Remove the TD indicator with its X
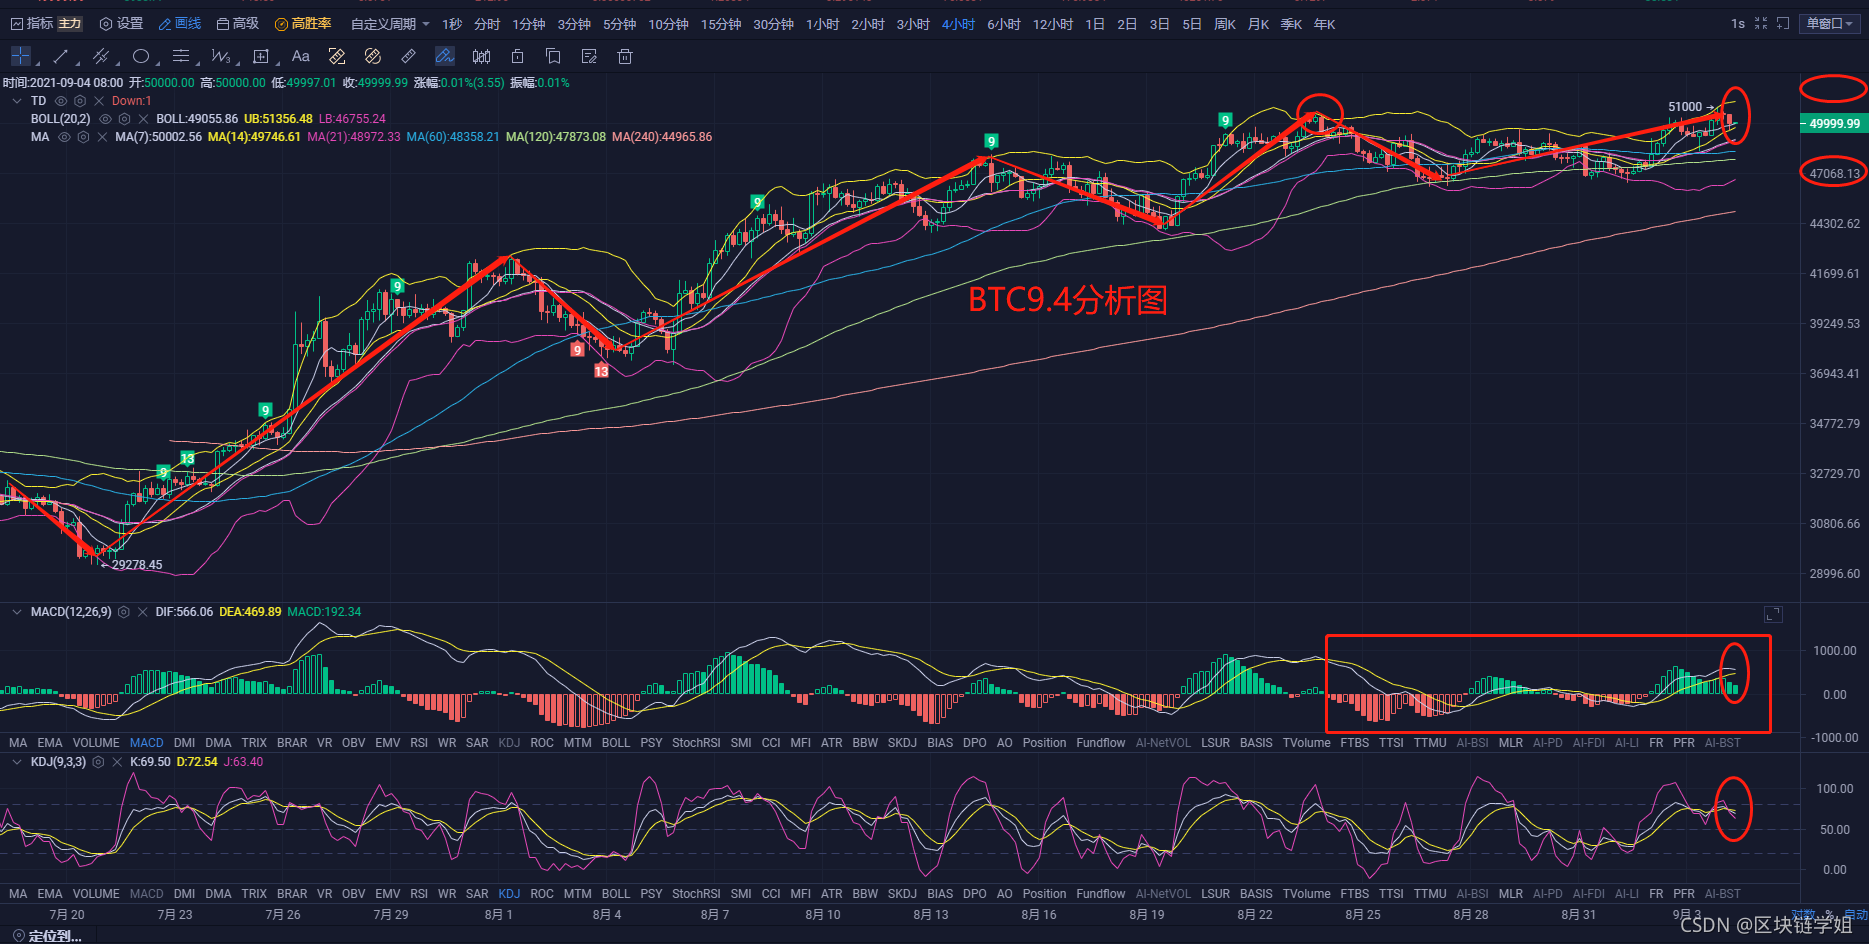 (99, 101)
